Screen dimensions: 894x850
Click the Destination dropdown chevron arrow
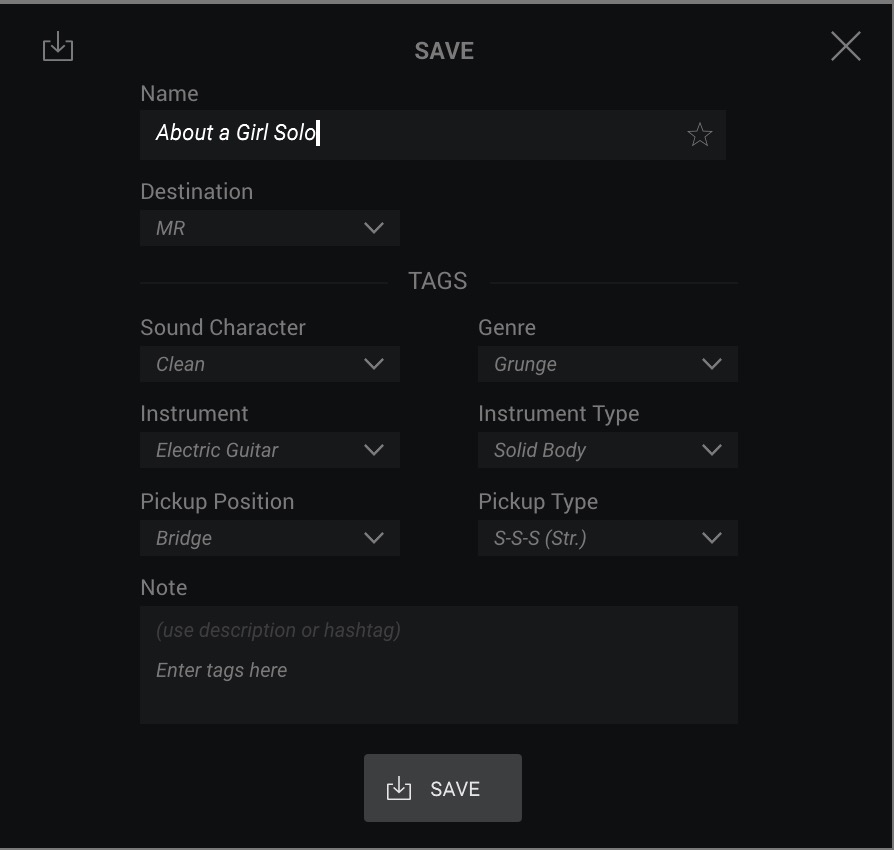[374, 228]
